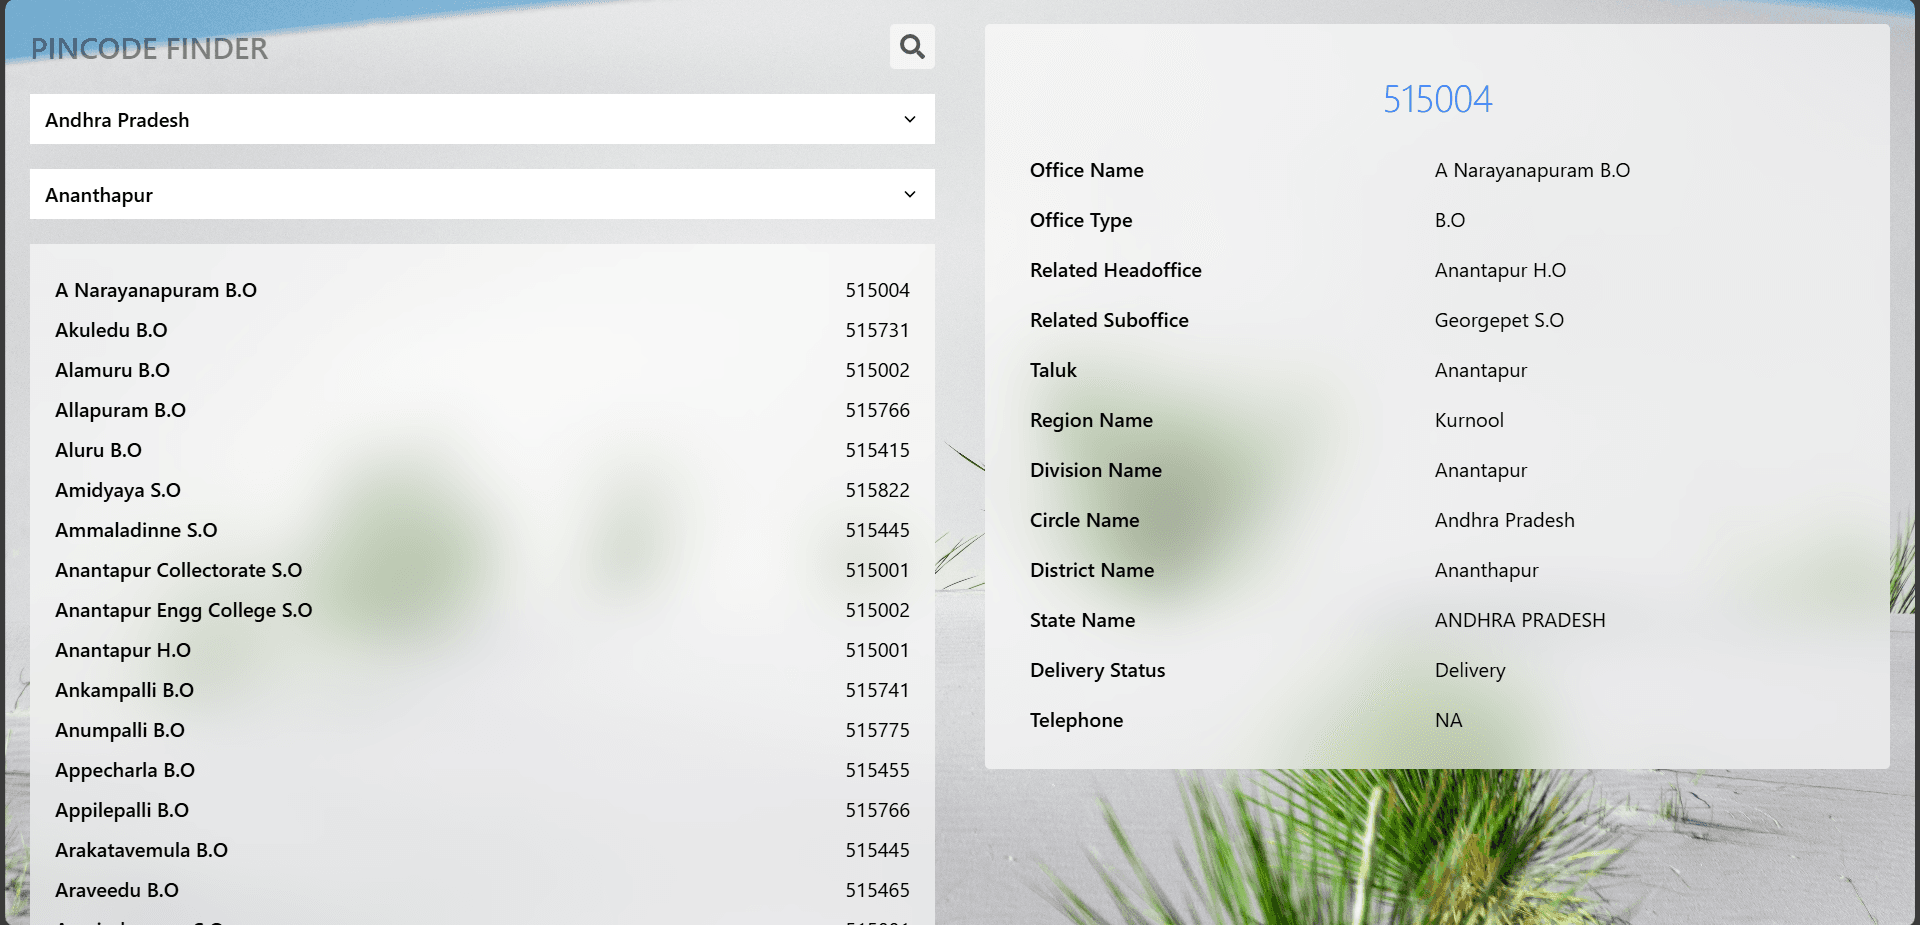
Task: Select Amidyaya S.O post office
Action: [482, 490]
